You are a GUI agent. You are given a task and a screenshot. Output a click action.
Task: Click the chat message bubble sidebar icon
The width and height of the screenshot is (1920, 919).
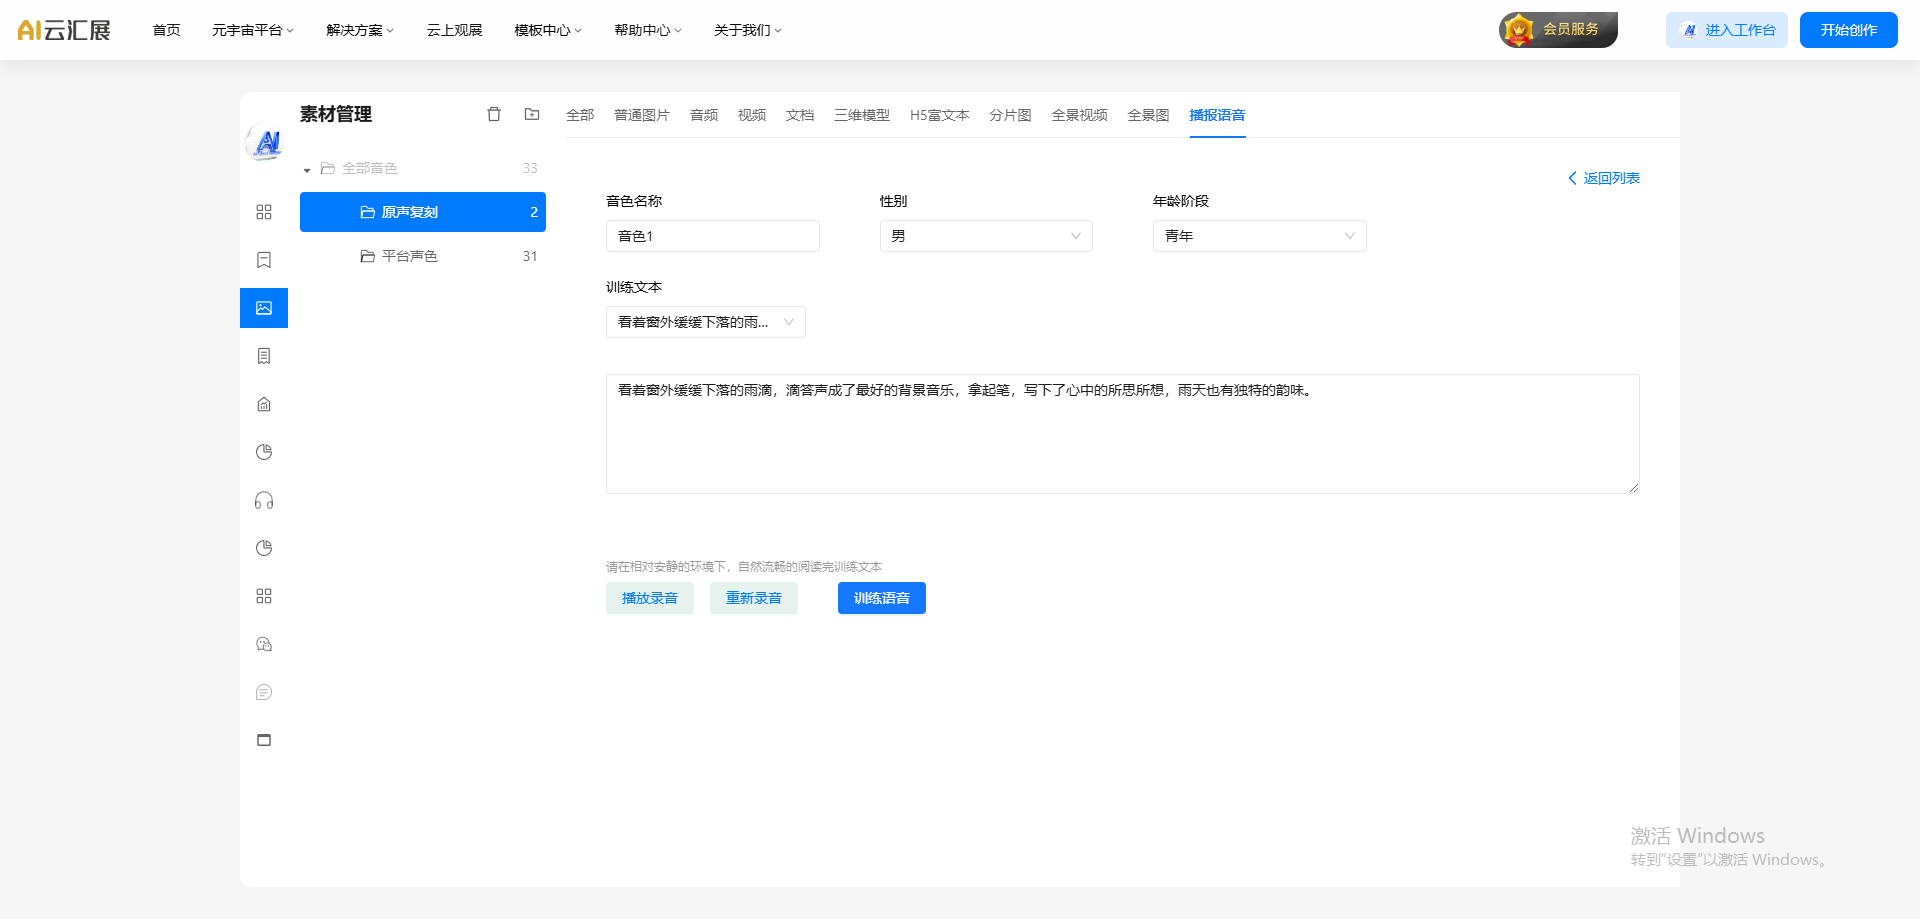tap(264, 692)
